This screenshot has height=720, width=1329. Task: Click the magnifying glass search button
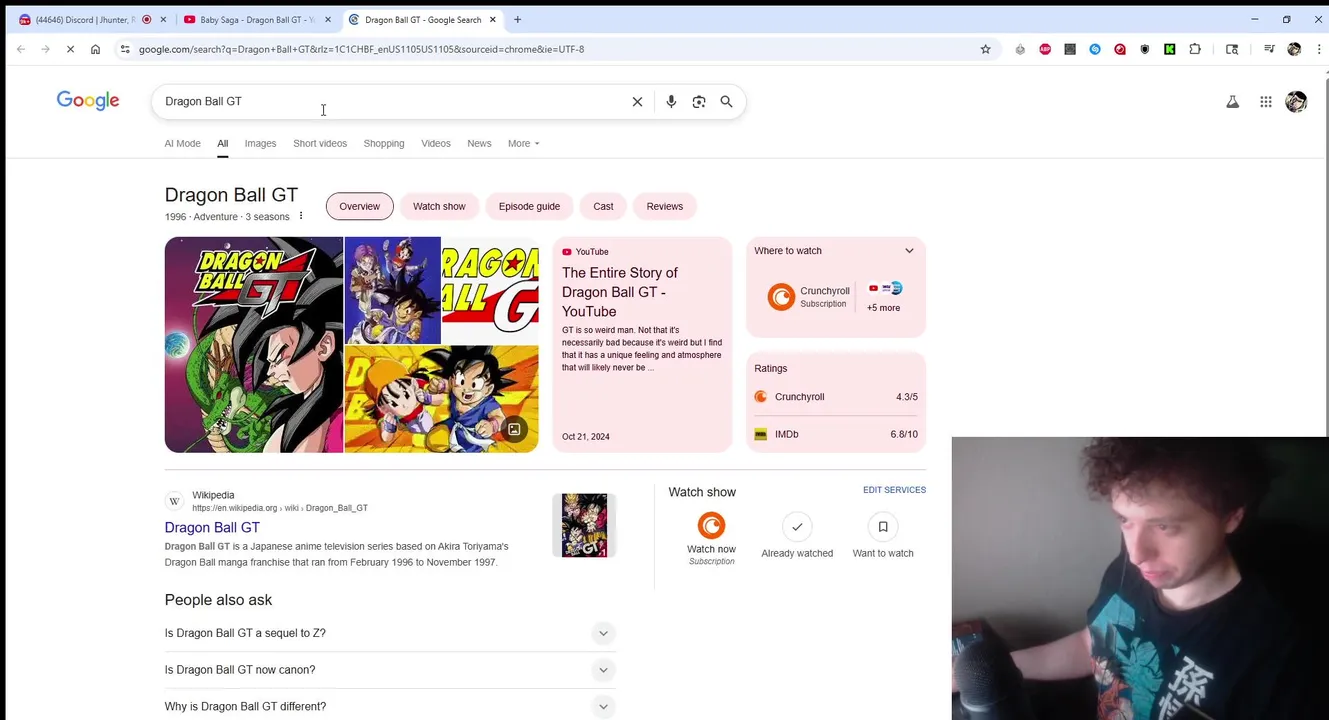[x=727, y=101]
